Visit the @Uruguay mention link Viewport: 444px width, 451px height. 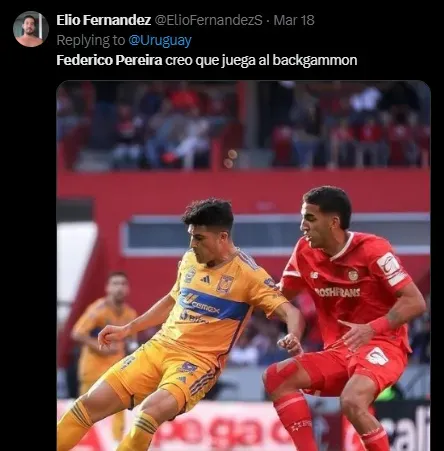160,40
